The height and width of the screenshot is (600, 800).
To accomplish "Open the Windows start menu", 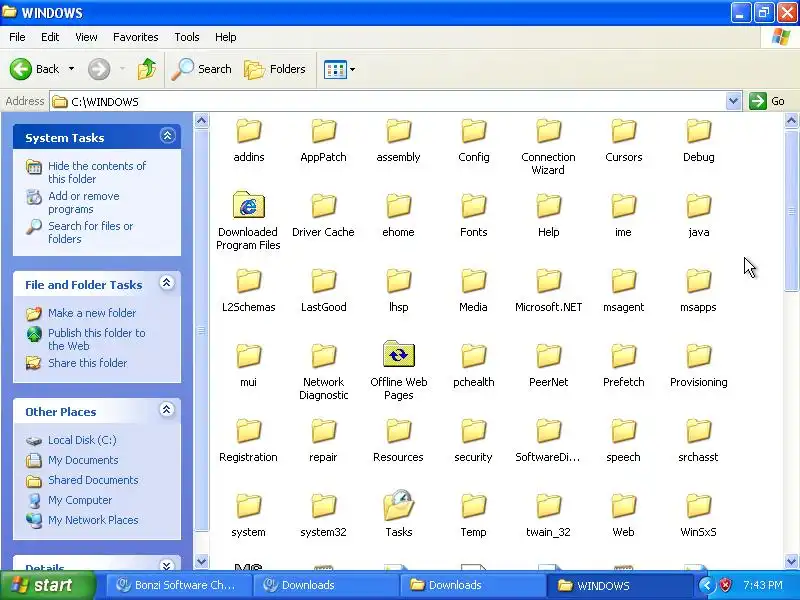I will point(47,585).
